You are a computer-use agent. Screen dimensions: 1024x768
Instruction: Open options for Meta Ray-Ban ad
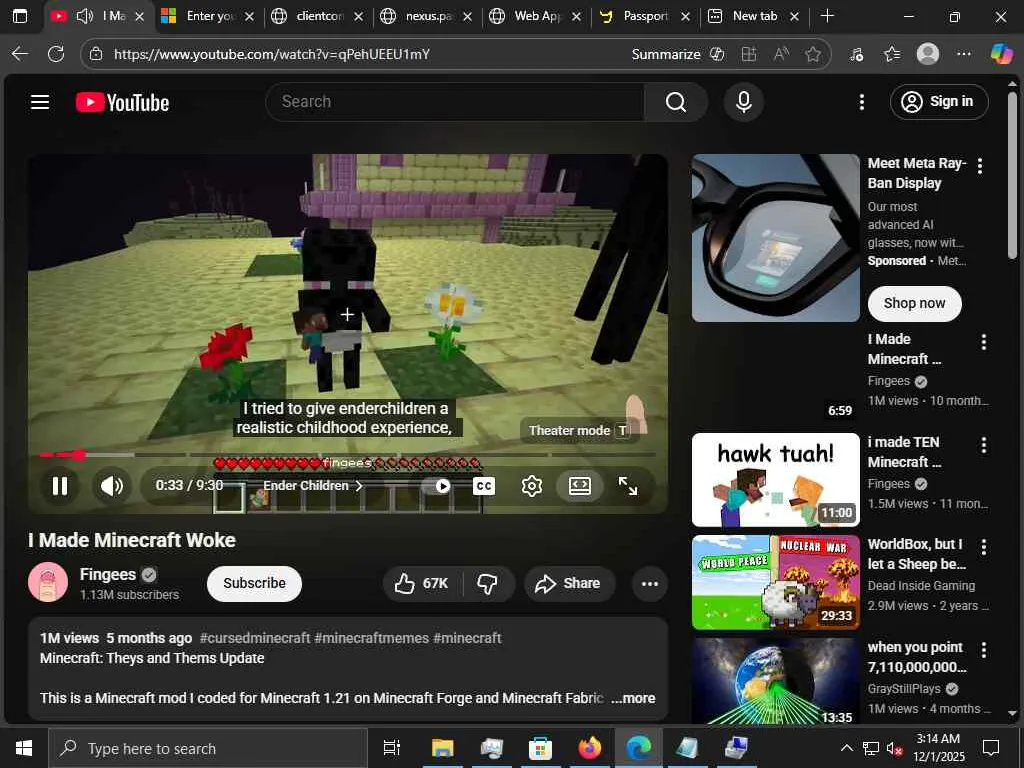click(x=980, y=166)
